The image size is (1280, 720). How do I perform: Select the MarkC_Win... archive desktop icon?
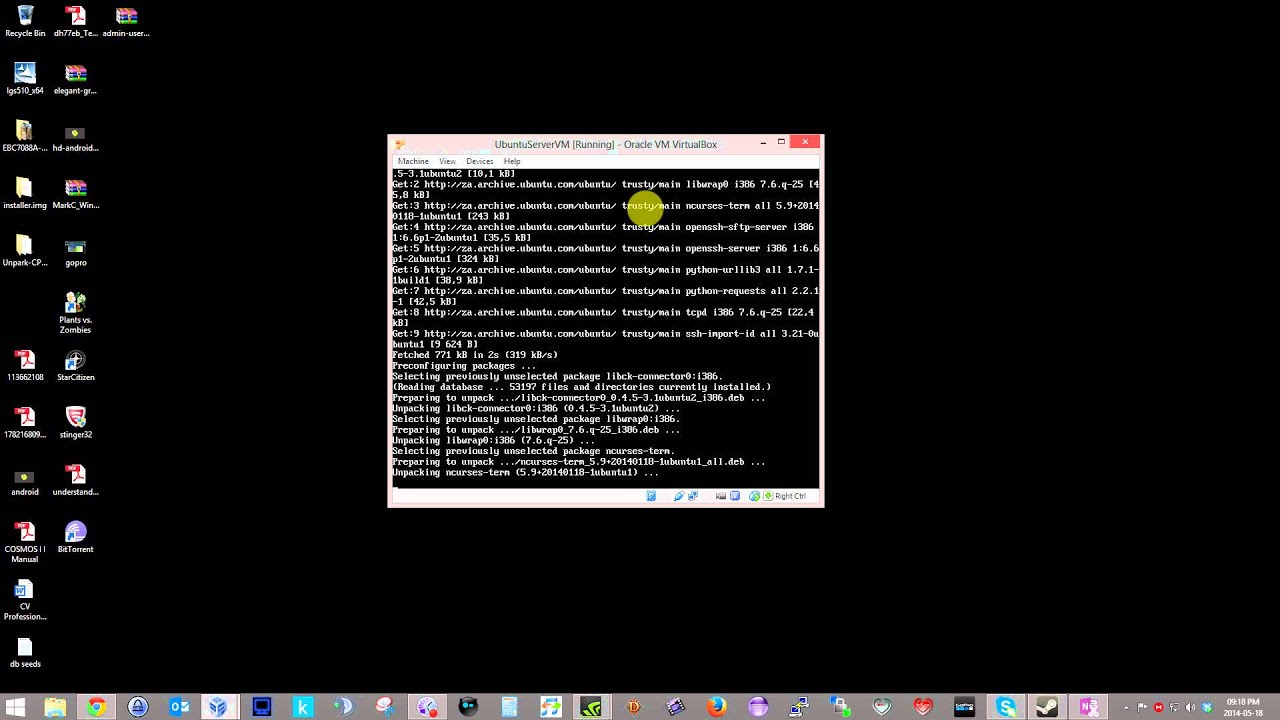point(75,194)
